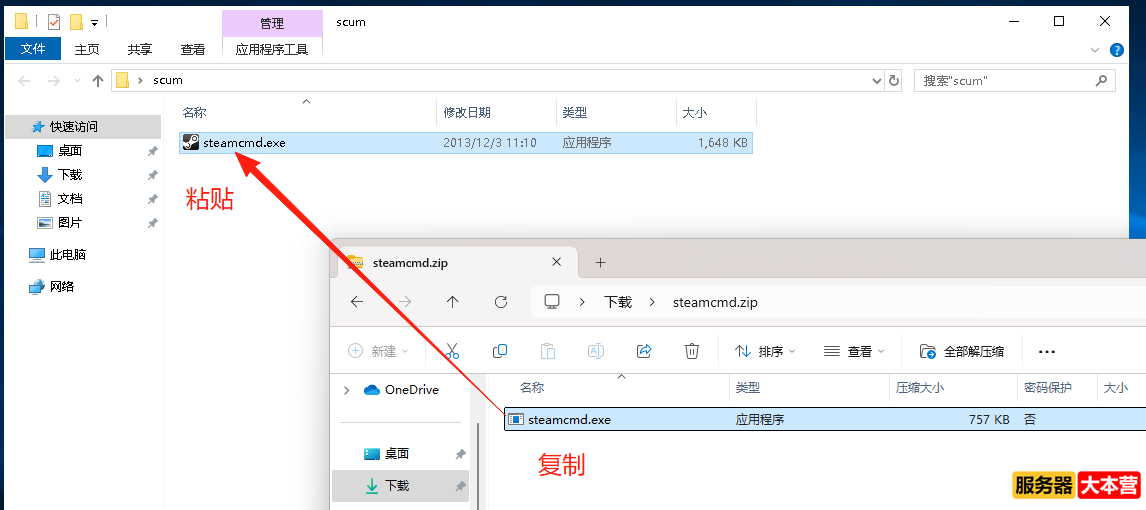The height and width of the screenshot is (510, 1146).
Task: Sort by 压缩大小 column header
Action: pyautogui.click(x=919, y=388)
